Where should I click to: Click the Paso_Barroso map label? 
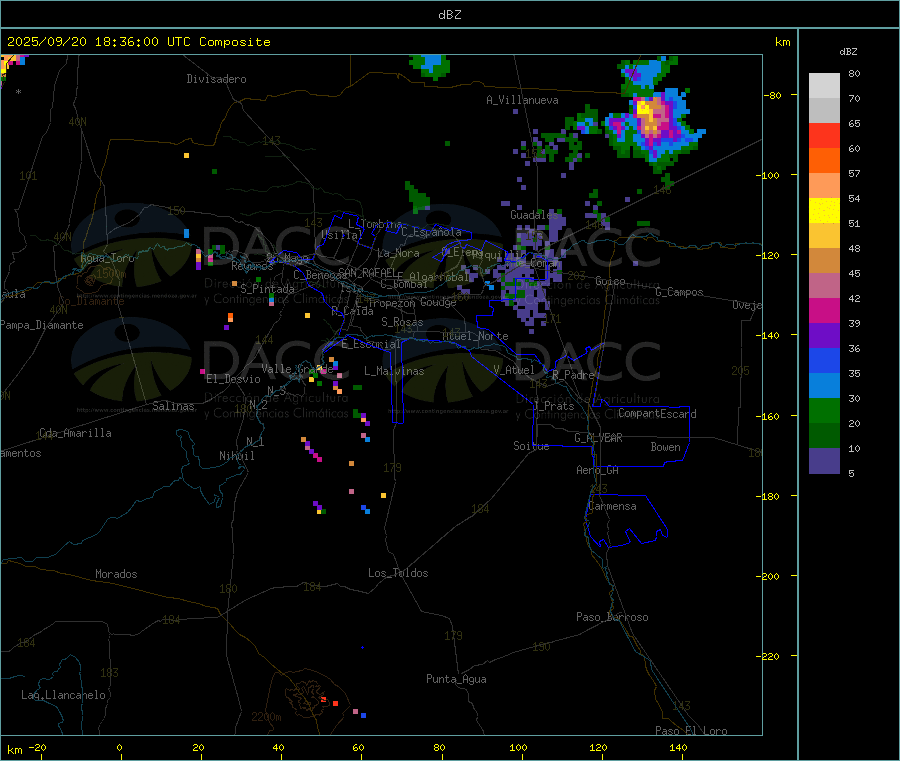click(612, 617)
